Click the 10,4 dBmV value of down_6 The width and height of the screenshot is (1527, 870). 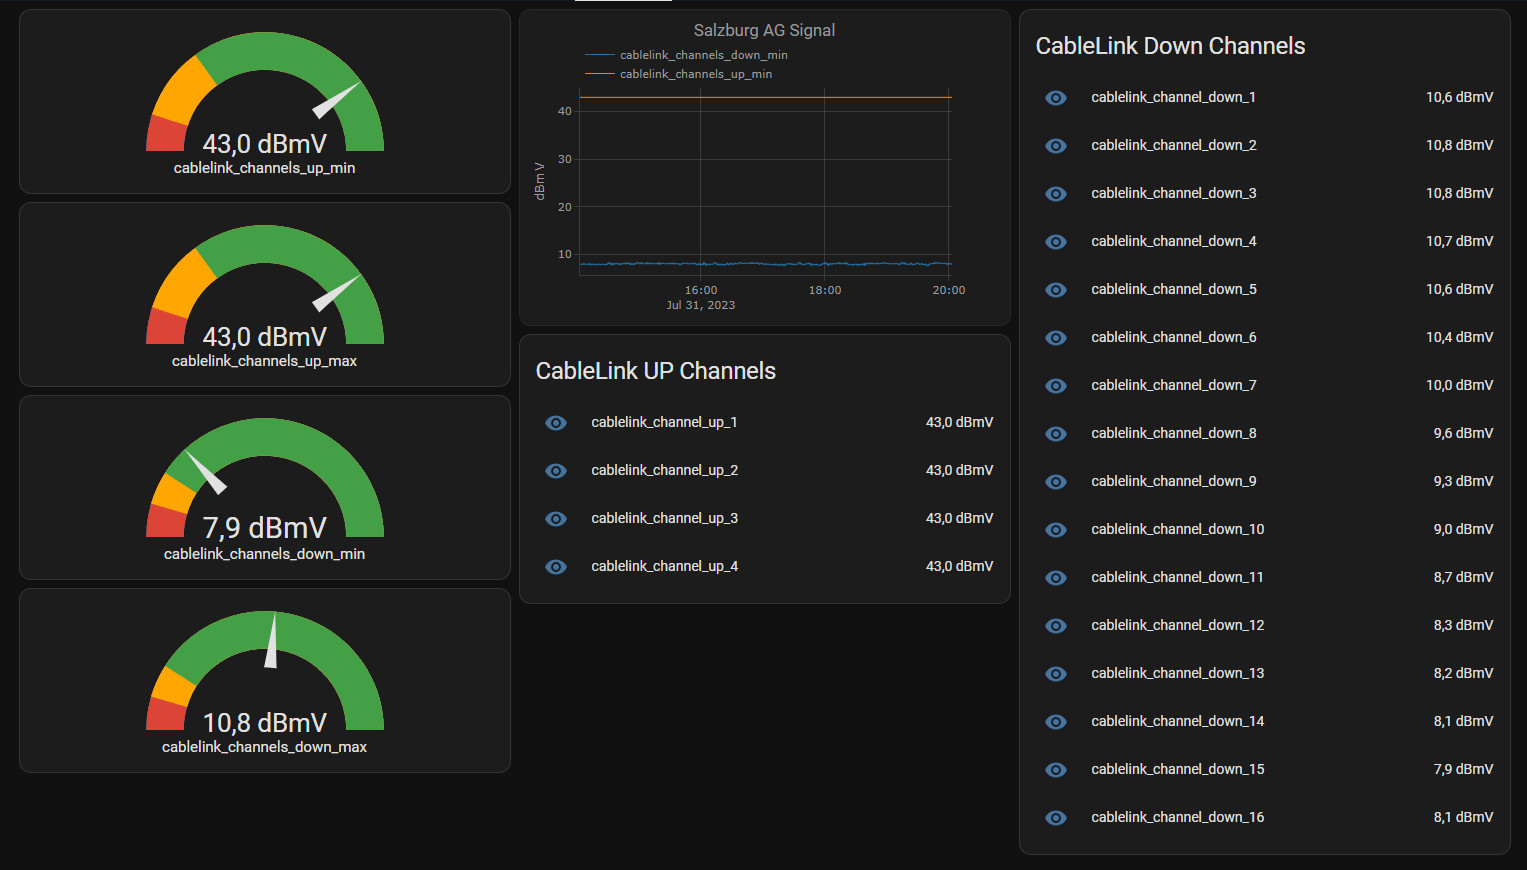(1459, 337)
